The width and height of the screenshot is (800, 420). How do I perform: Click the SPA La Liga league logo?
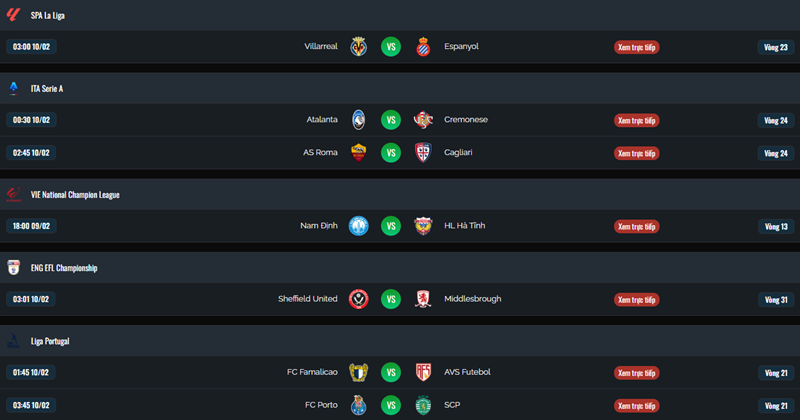13,15
